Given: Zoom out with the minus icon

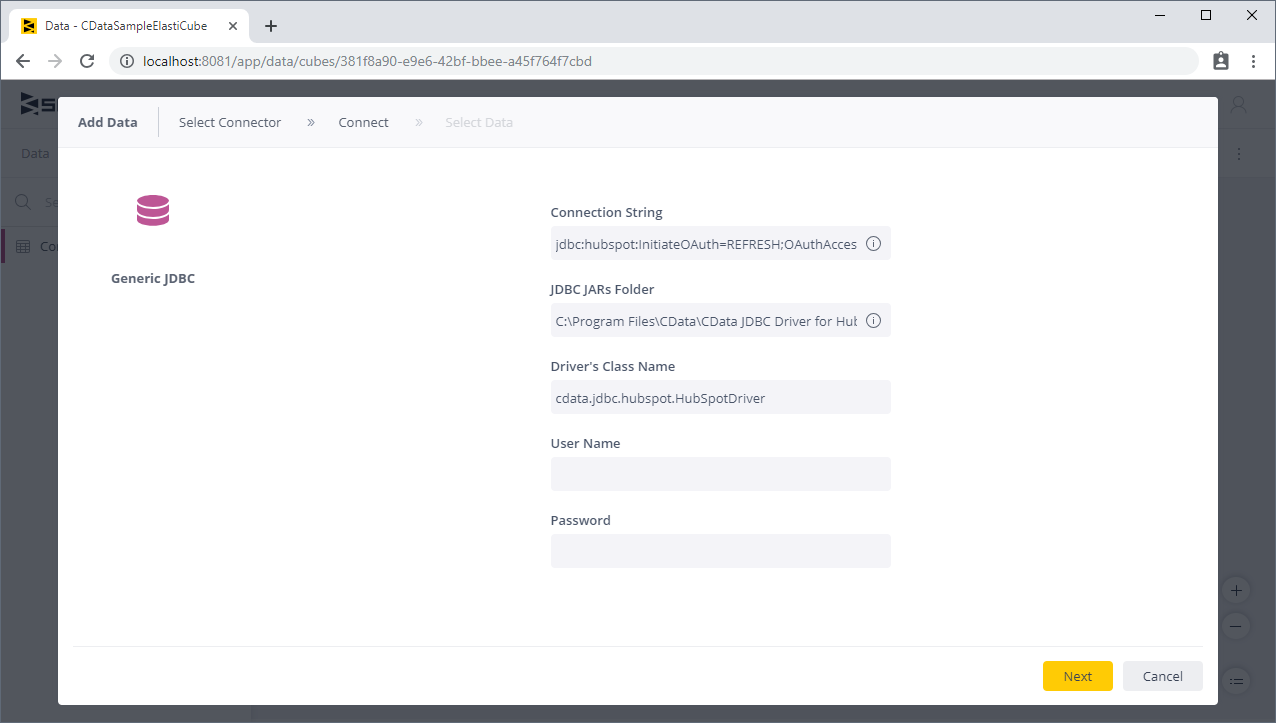Looking at the screenshot, I should (x=1236, y=625).
